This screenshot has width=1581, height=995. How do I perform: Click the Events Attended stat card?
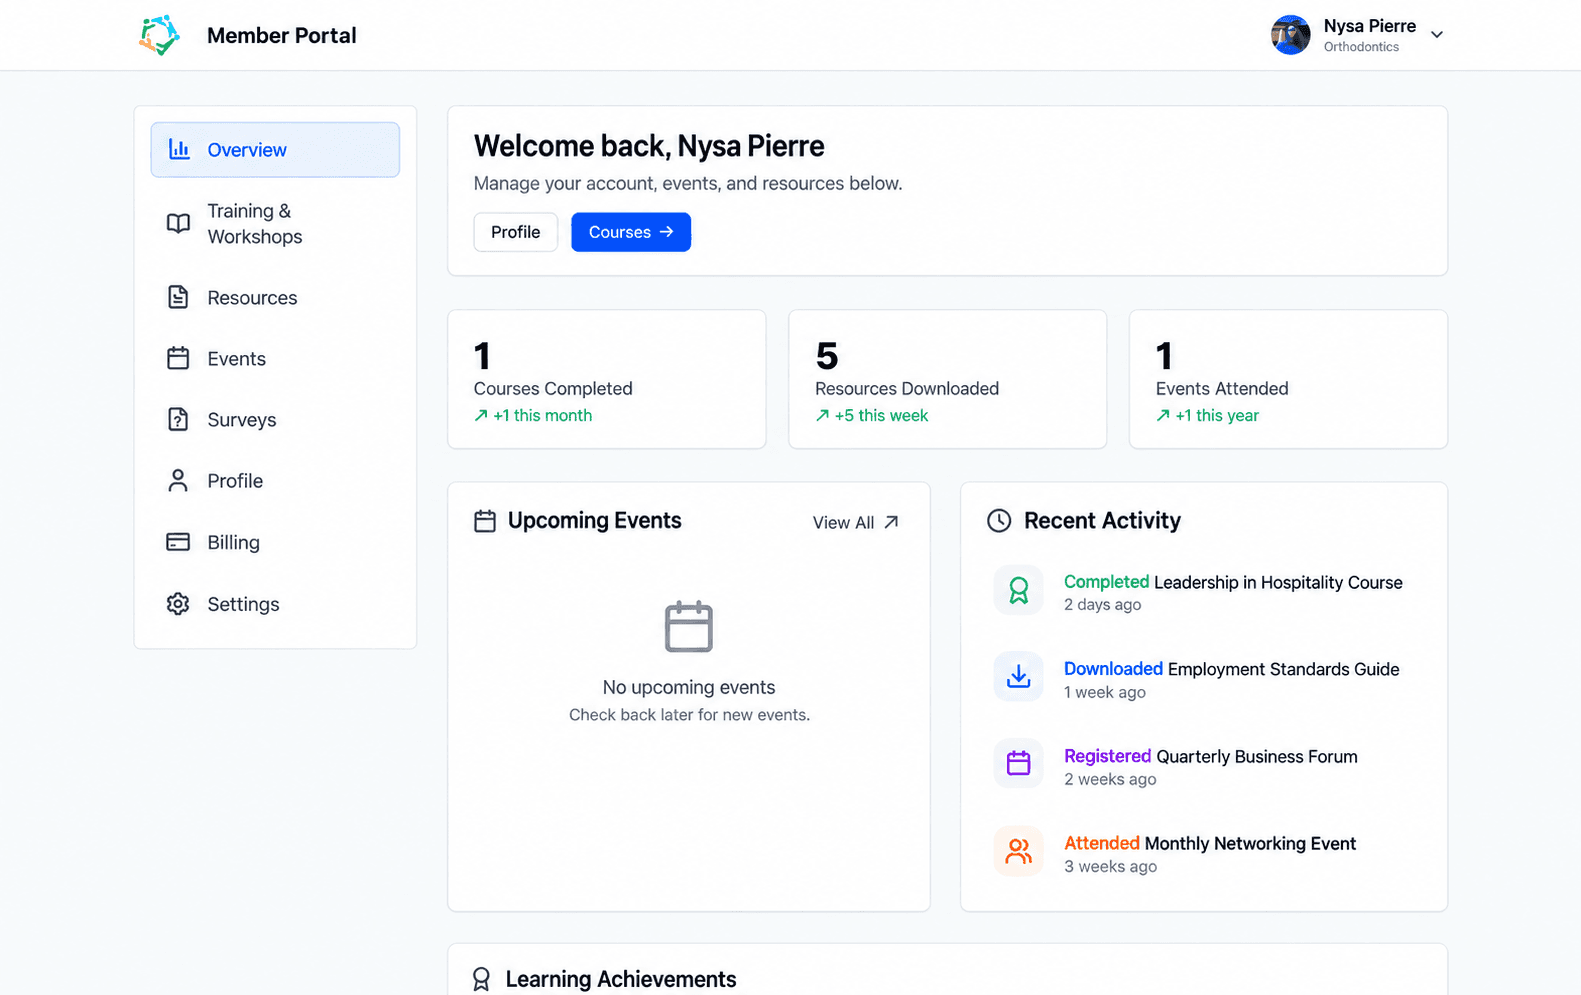1289,379
